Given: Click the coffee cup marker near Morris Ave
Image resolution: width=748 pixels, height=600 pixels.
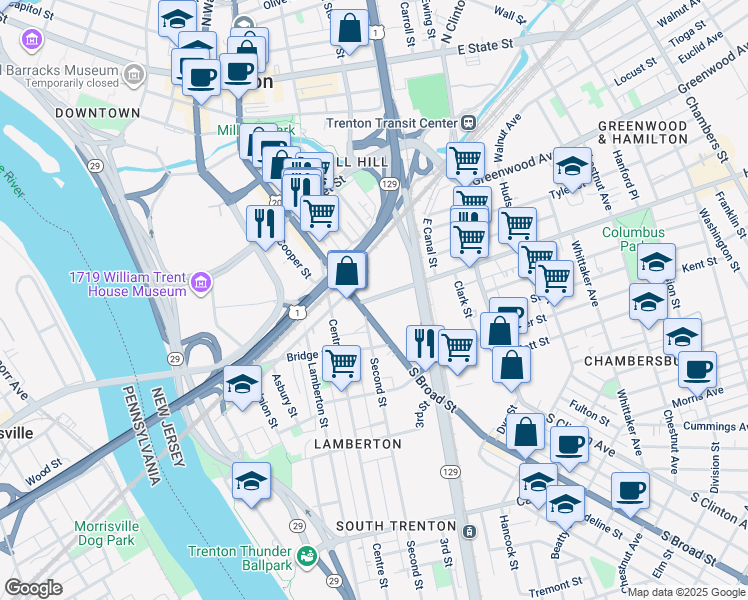Looking at the screenshot, I should coord(697,374).
